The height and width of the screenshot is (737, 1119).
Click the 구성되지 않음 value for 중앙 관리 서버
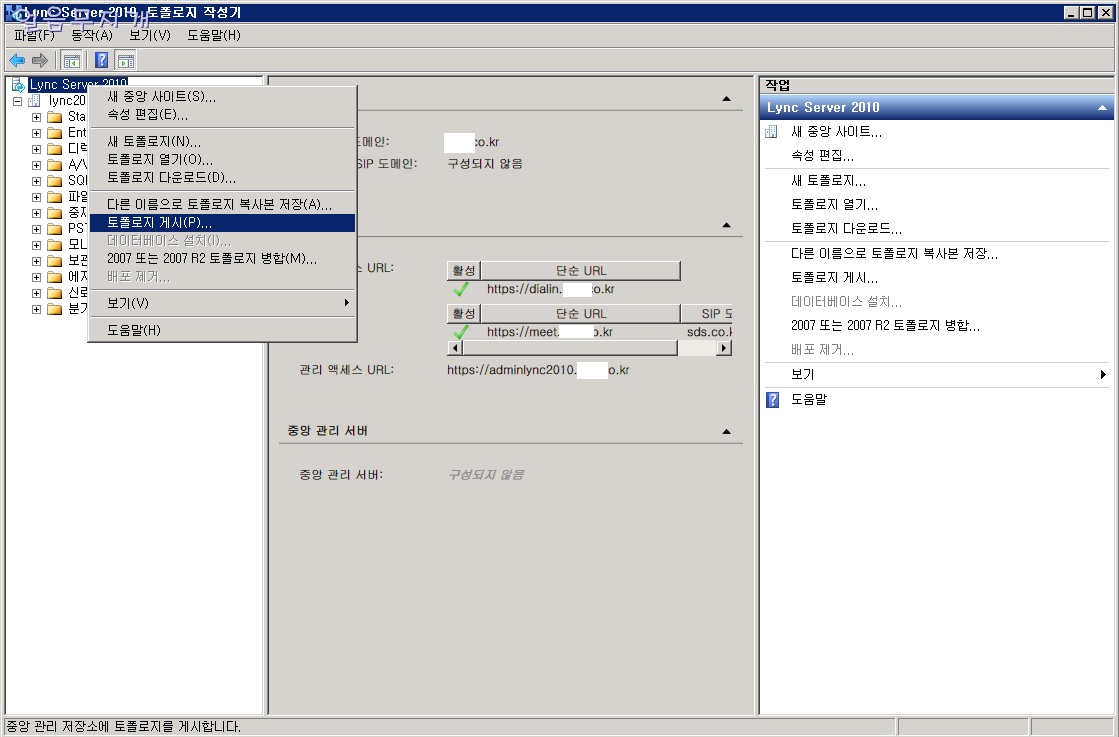point(485,474)
